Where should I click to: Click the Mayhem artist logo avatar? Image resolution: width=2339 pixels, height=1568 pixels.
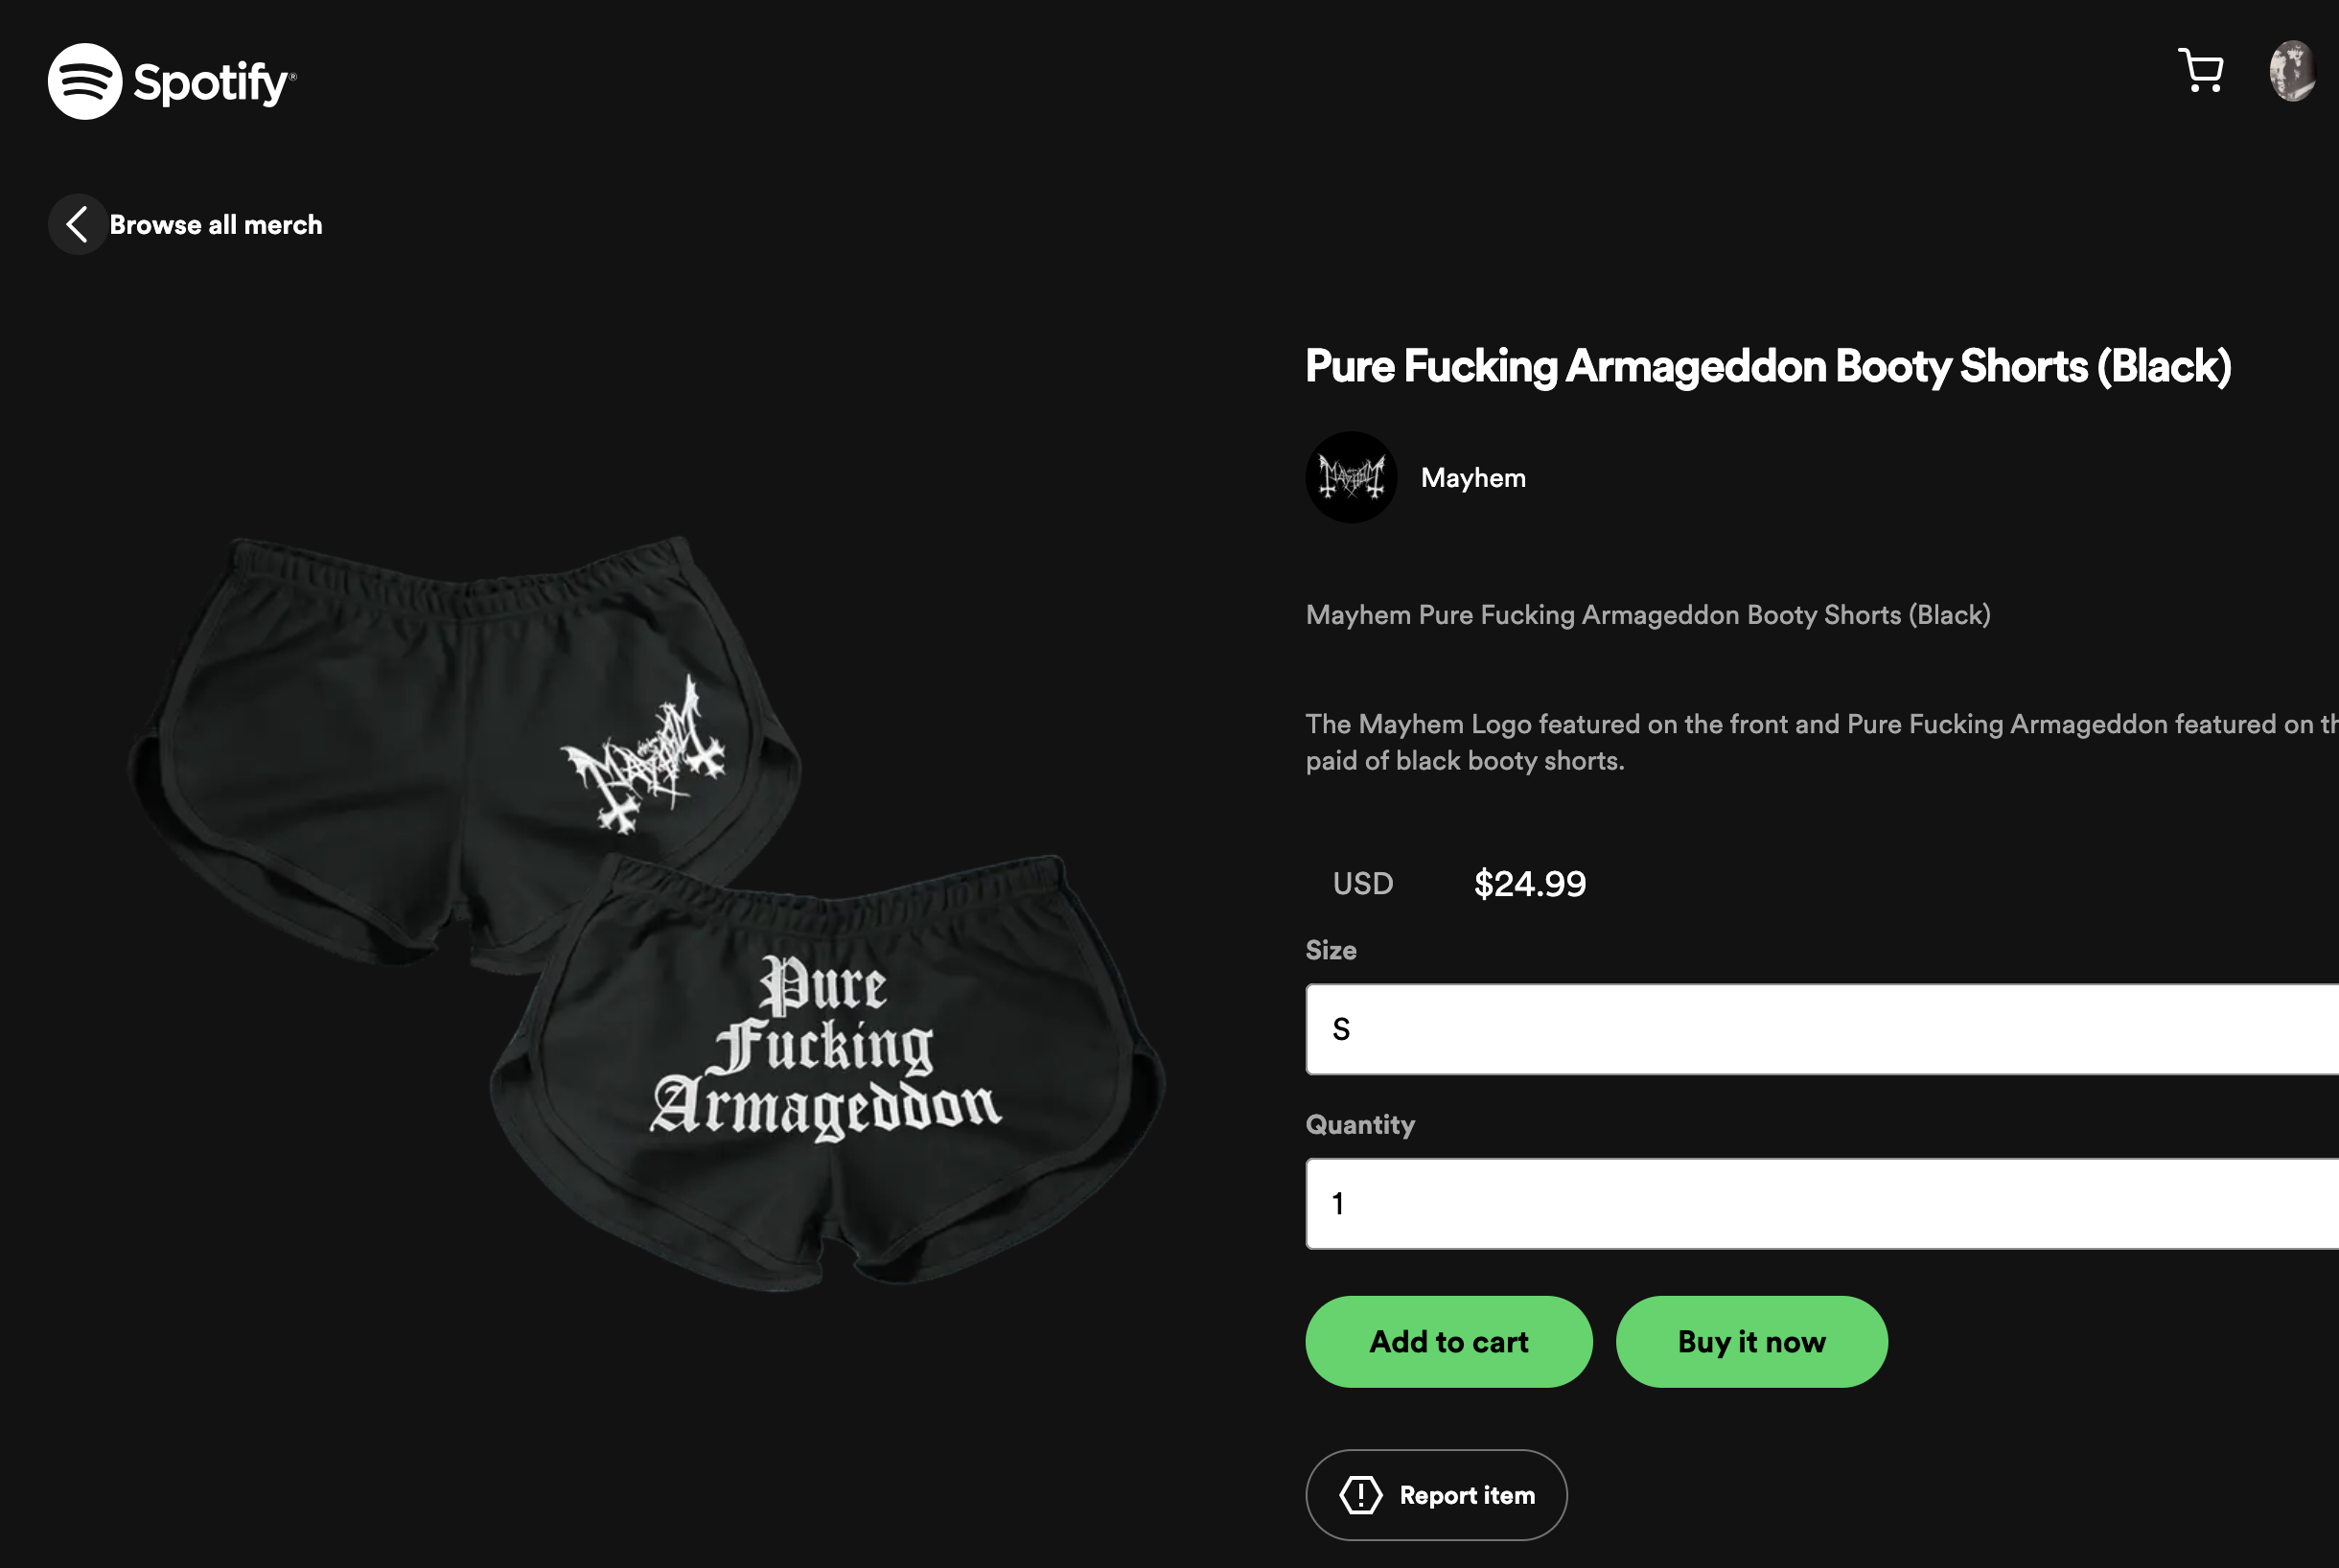point(1351,477)
